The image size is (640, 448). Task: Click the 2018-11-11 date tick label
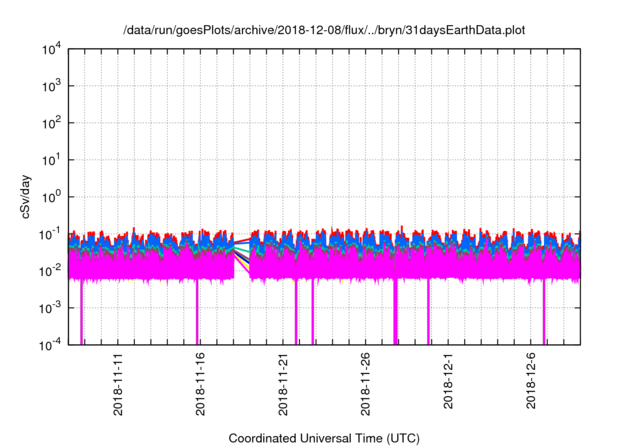pyautogui.click(x=118, y=384)
